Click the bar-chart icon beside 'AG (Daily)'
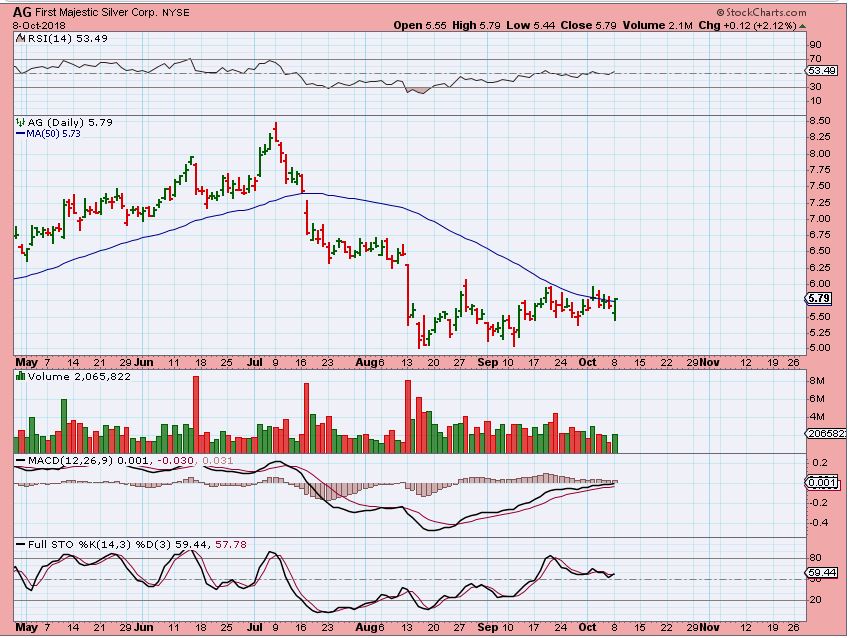The width and height of the screenshot is (850, 638). point(21,123)
